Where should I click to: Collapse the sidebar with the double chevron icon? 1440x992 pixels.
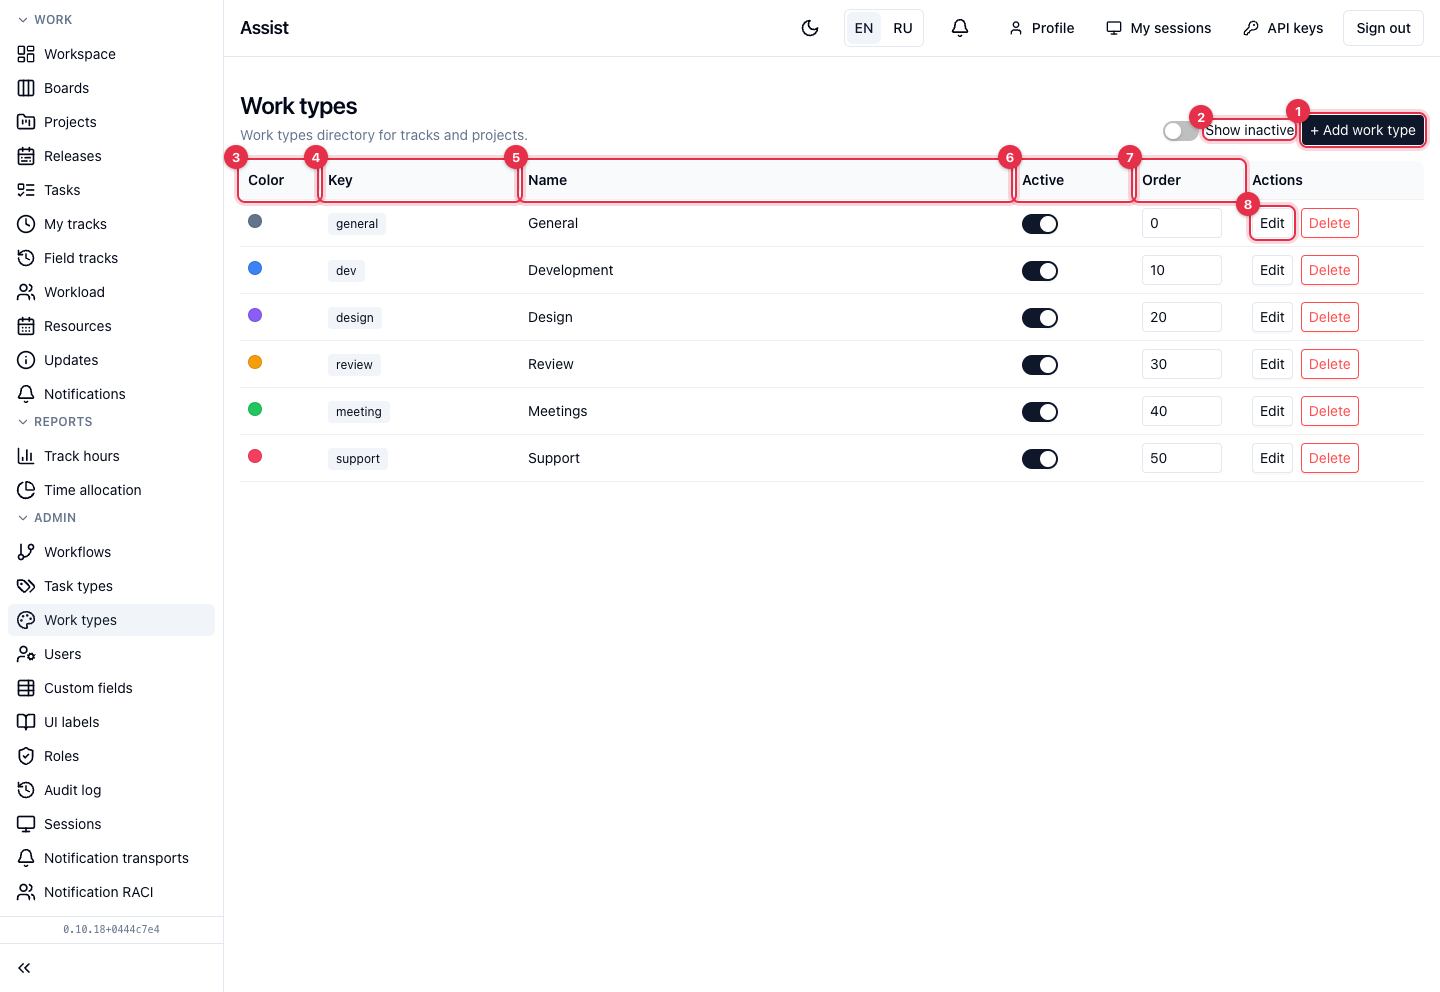(24, 968)
